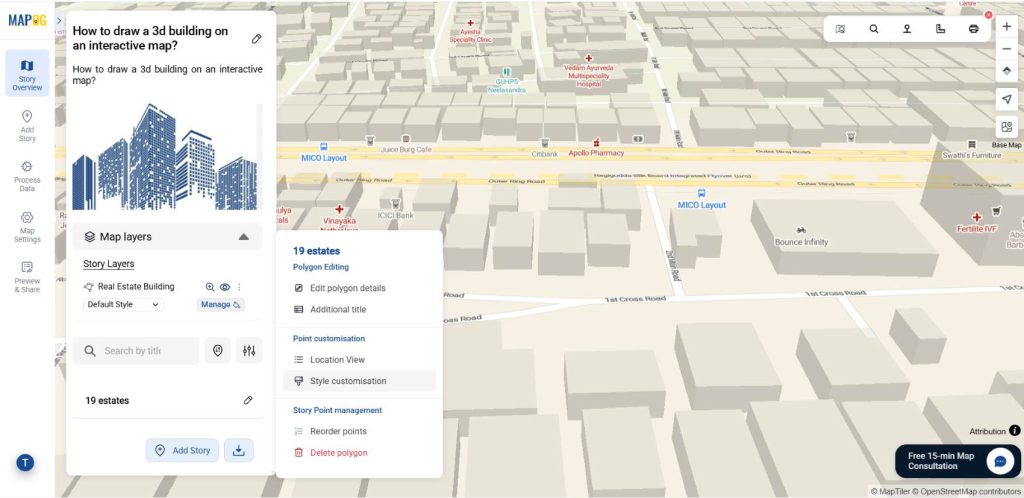This screenshot has width=1024, height=498.
Task: Click the locate me arrow icon
Action: [x=1007, y=99]
